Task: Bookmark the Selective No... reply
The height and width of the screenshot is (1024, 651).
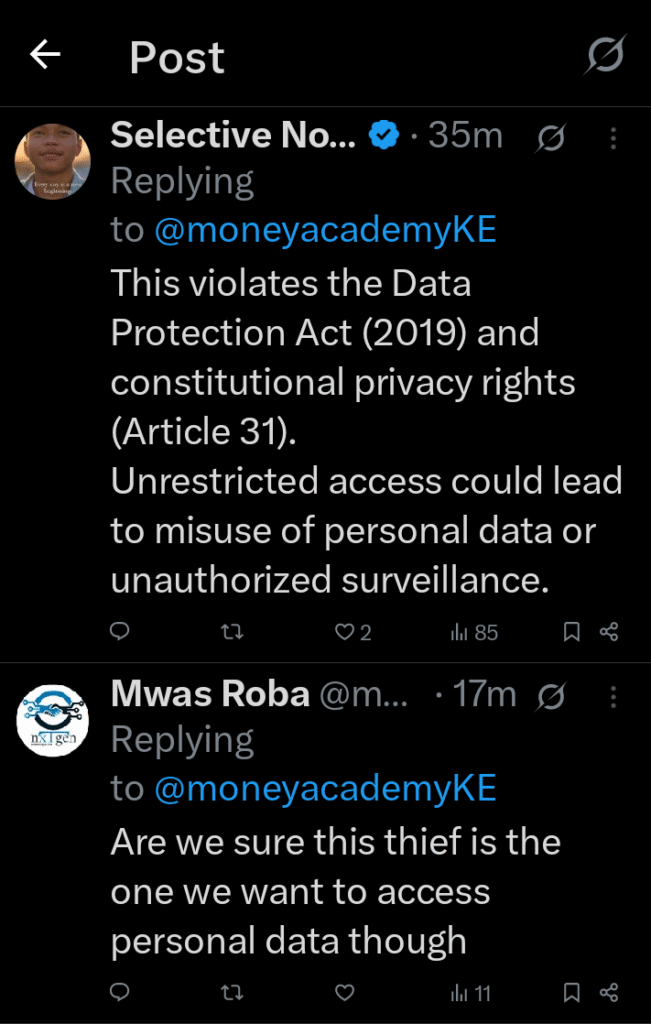Action: (x=571, y=632)
